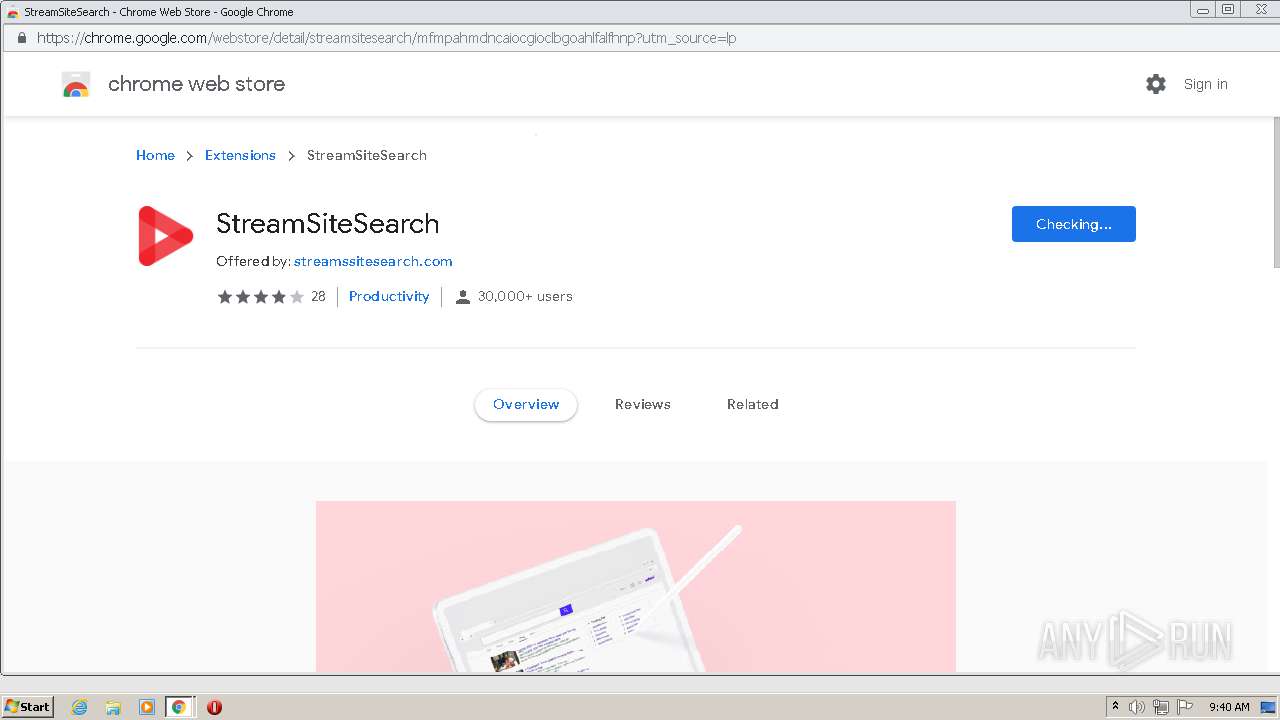Open the Productivity category link
The height and width of the screenshot is (720, 1280).
pos(389,297)
